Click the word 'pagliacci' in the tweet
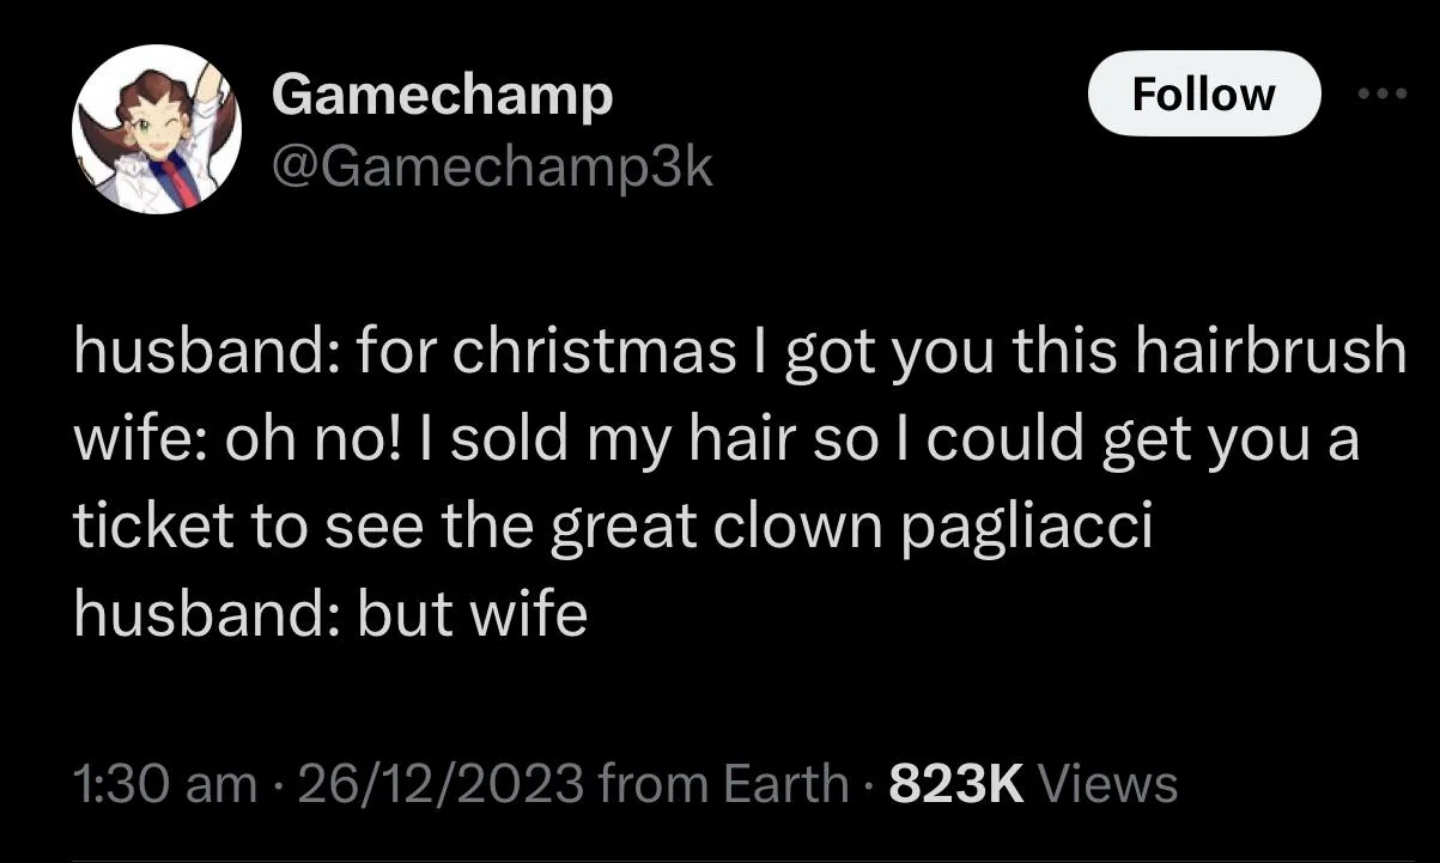Screen dimensions: 1440x863 (x=1028, y=529)
